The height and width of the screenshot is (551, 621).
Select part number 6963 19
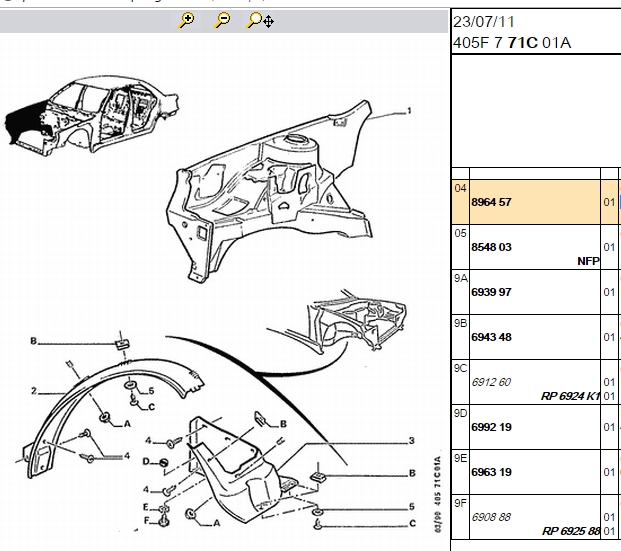click(x=491, y=472)
